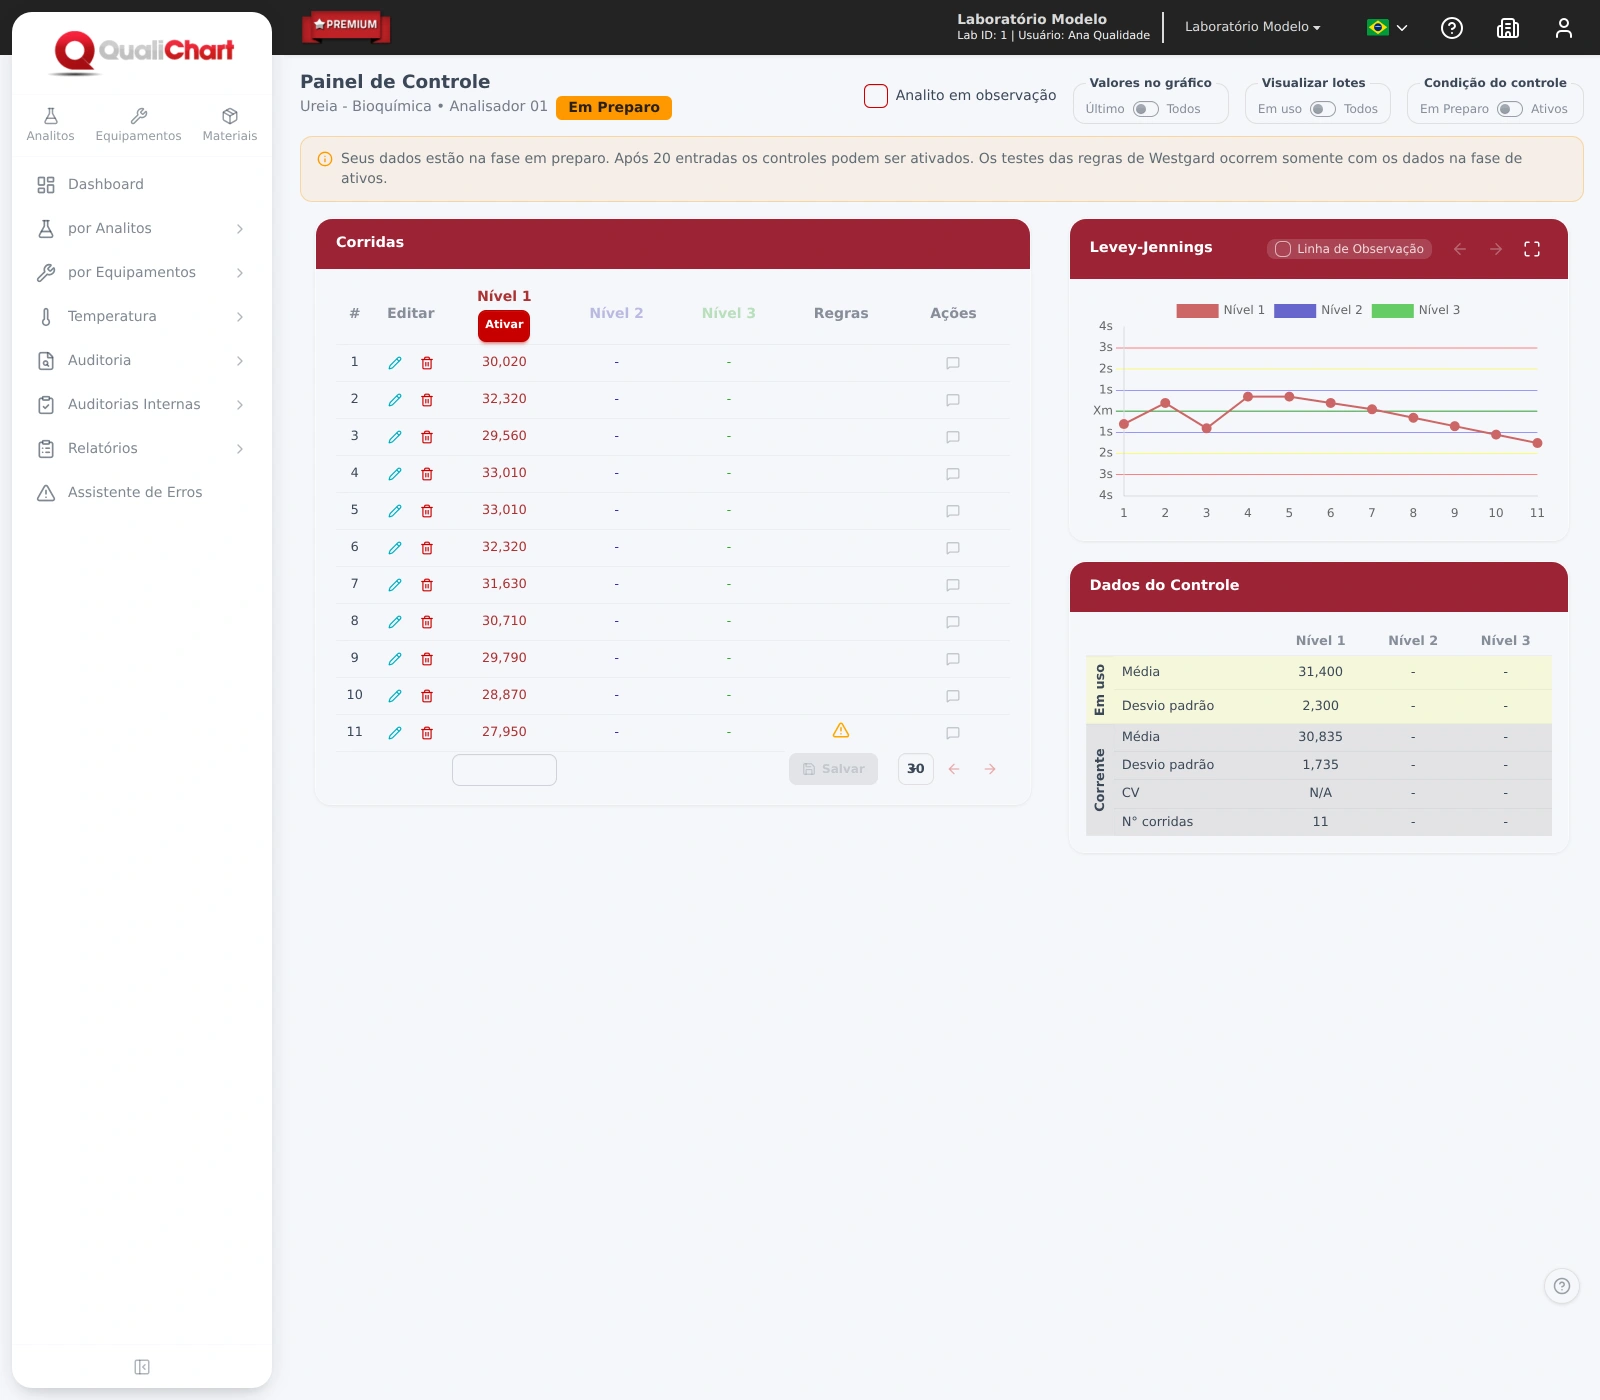This screenshot has height=1400, width=1600.
Task: Open Dashboard menu item
Action: coord(142,184)
